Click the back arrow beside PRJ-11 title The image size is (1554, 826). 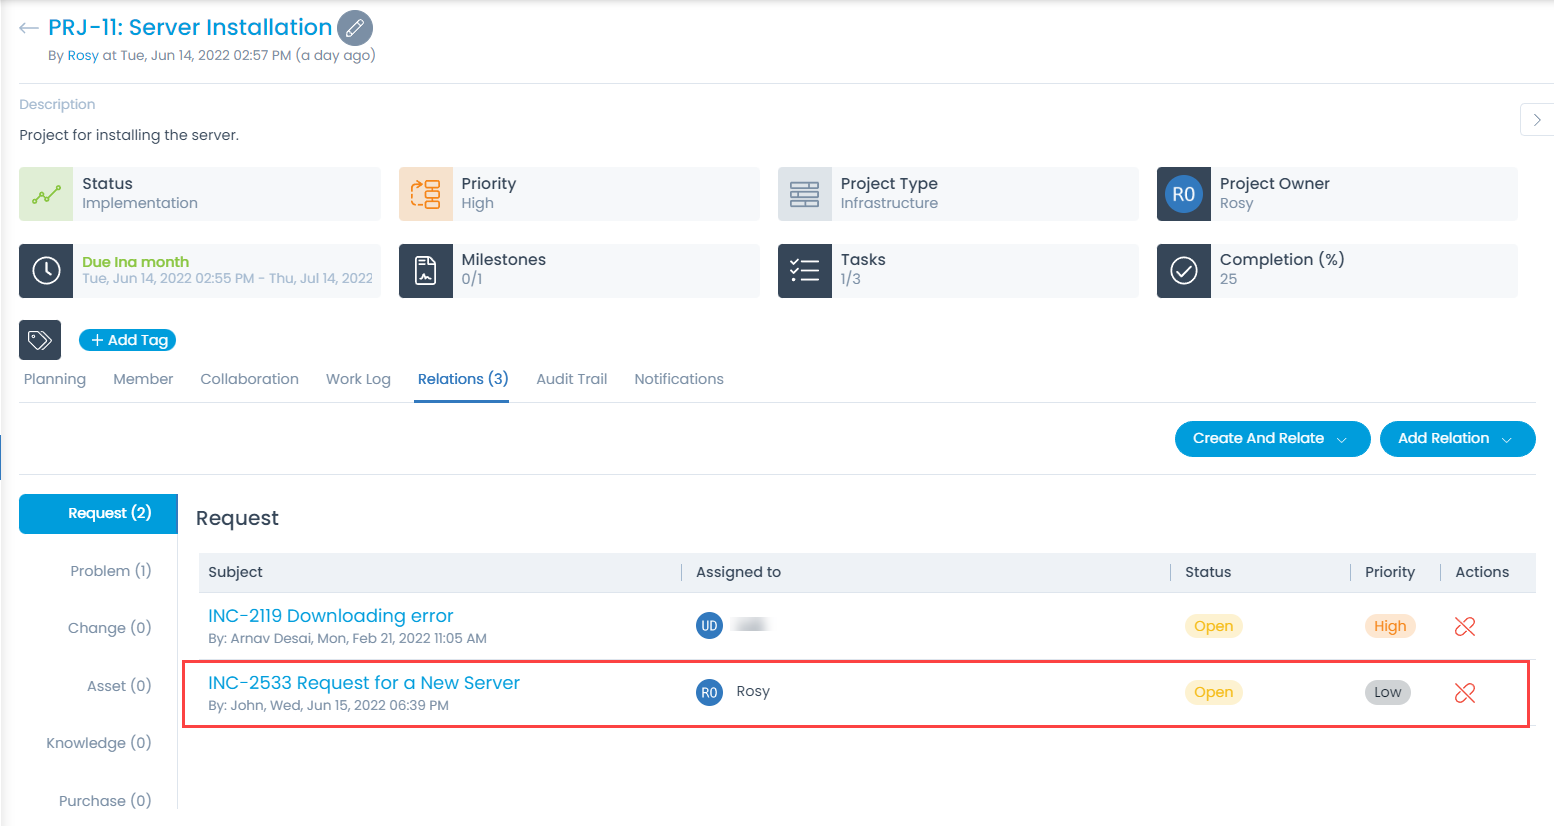[28, 27]
